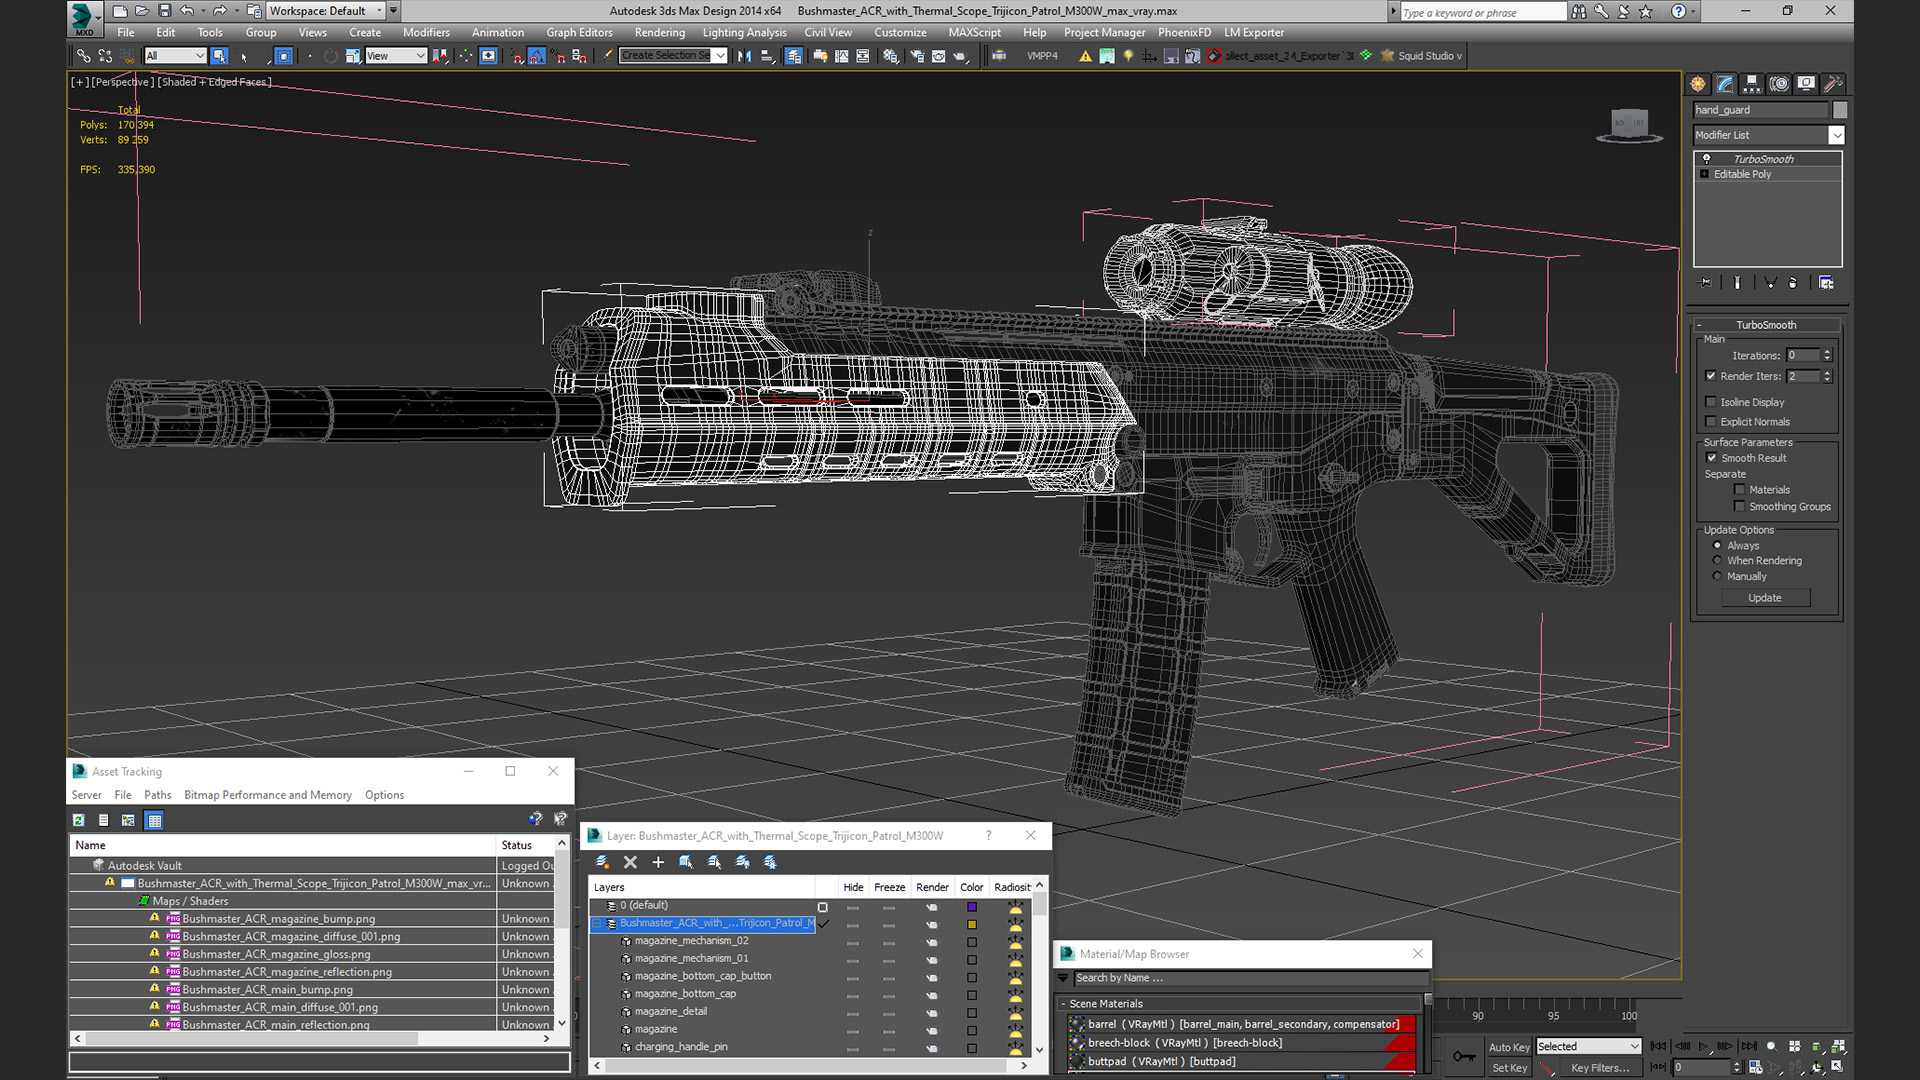Open the Motion panel icon

[1779, 84]
